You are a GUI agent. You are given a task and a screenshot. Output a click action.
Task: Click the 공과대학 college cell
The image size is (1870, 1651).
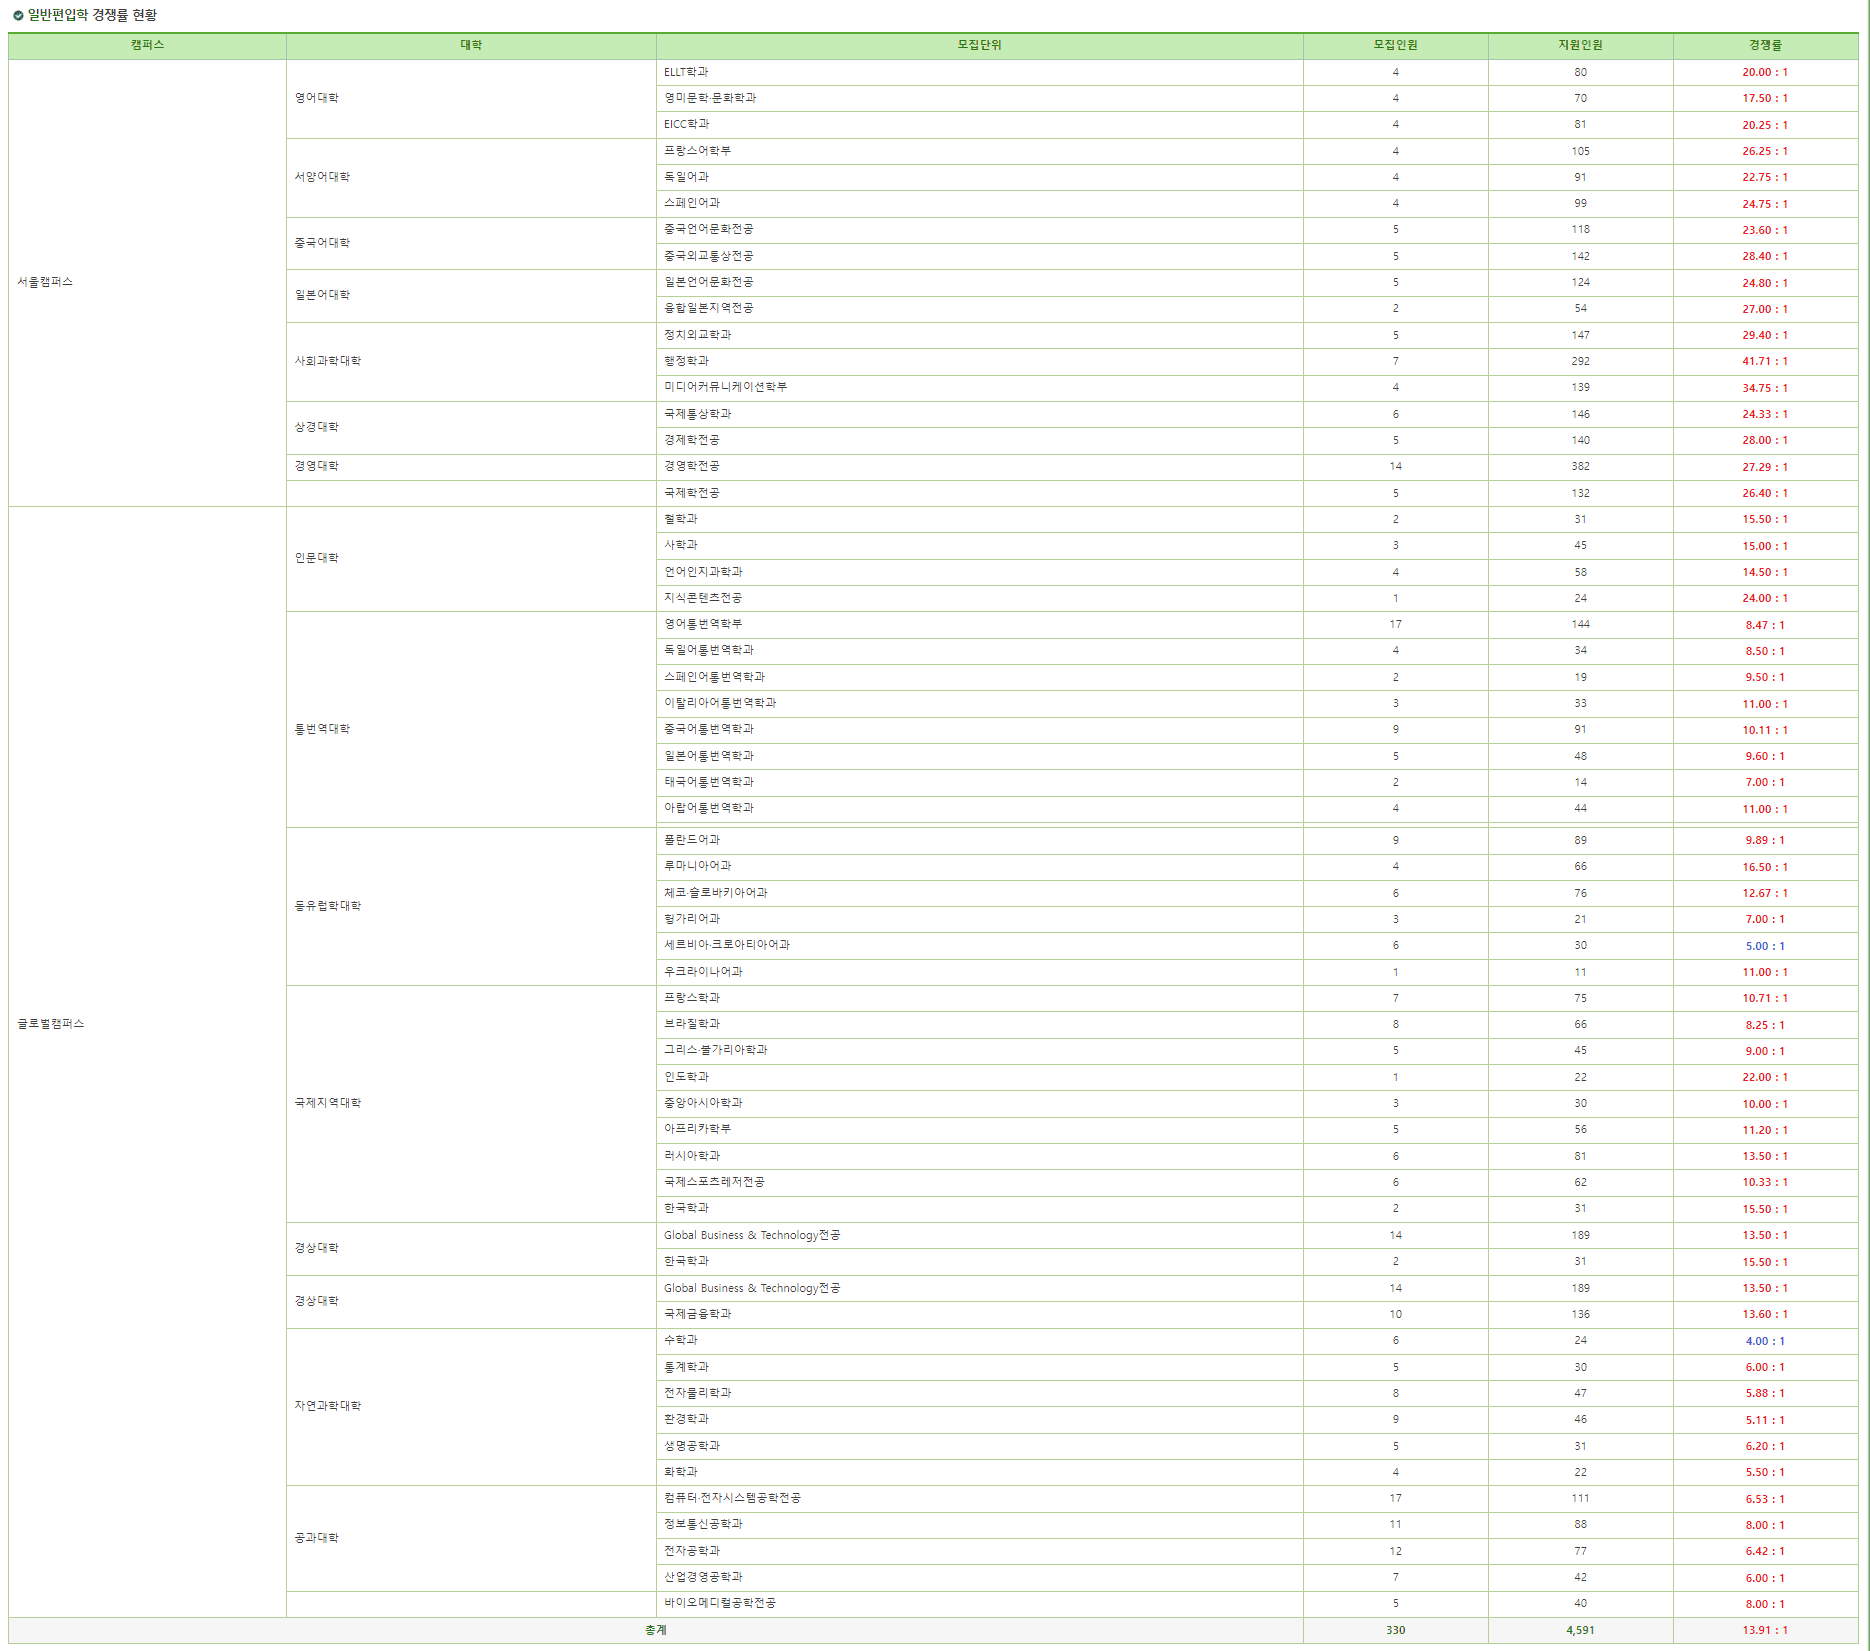click(x=471, y=1538)
